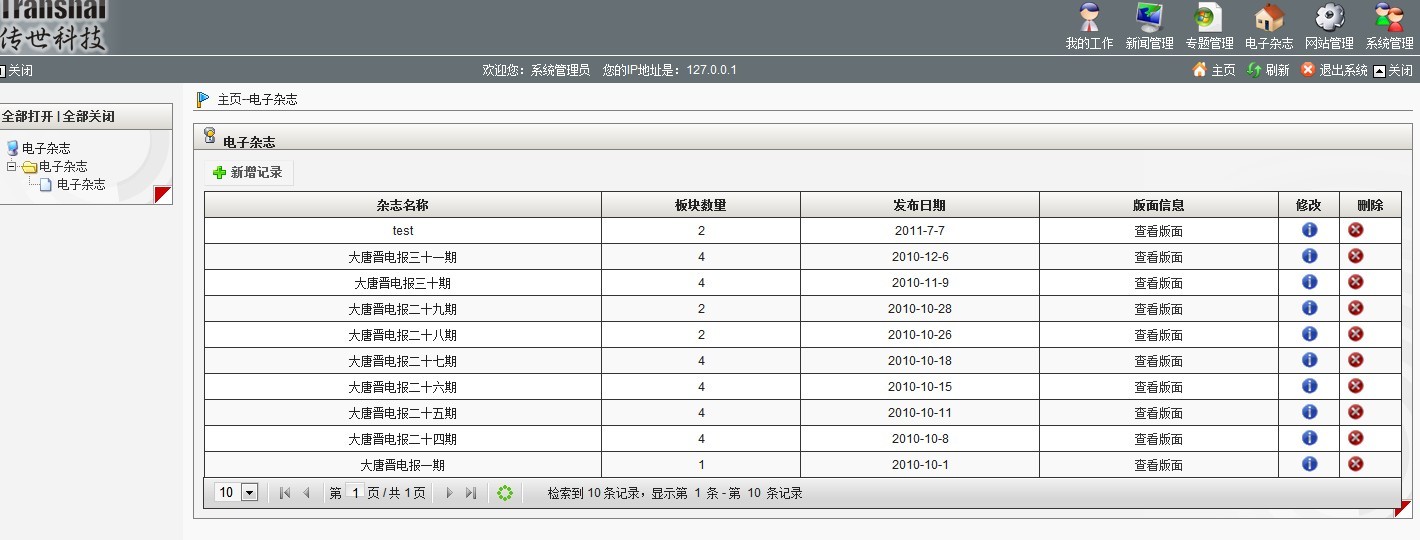1420x540 pixels.
Task: Go to first page in pager
Action: pyautogui.click(x=285, y=493)
